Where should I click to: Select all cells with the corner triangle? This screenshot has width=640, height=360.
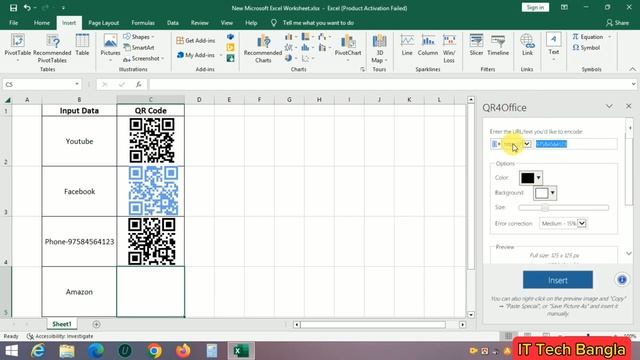[7, 100]
